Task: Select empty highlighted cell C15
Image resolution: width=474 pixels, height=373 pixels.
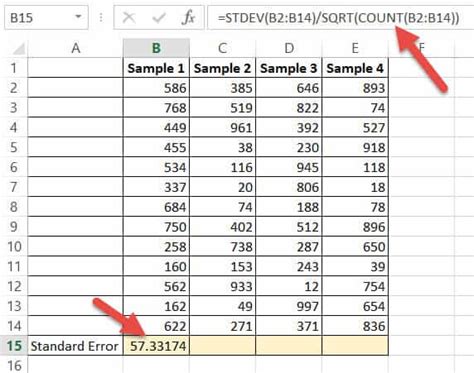Action: click(x=222, y=346)
